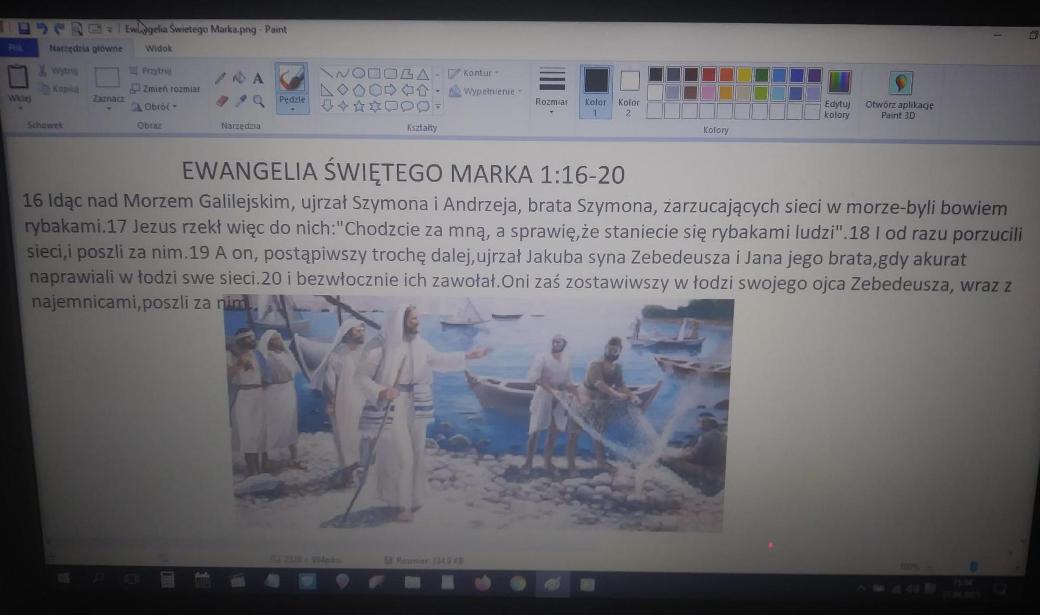Select the Color picker eyedropper tool
Screen dimensions: 1040x615
pyautogui.click(x=240, y=101)
